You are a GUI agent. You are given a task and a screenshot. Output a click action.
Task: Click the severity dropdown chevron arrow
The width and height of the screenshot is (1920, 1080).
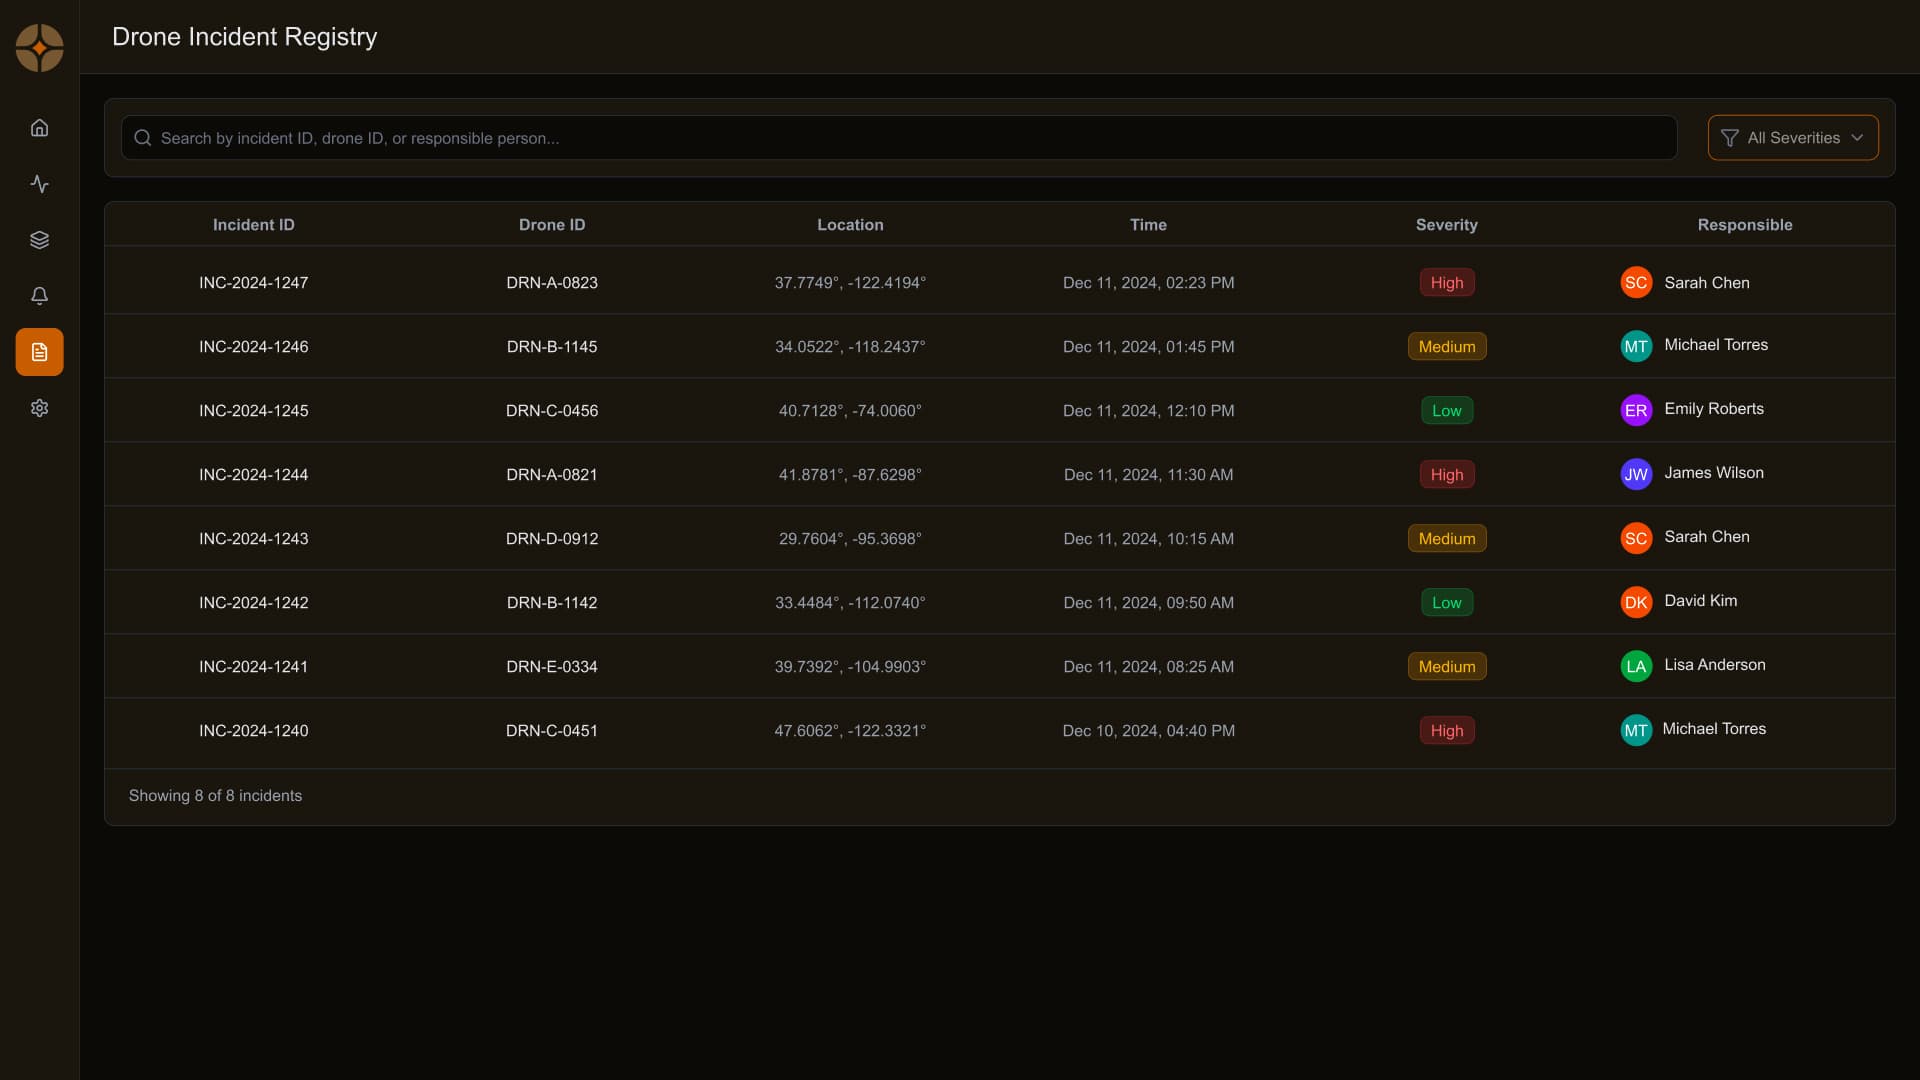click(1857, 138)
